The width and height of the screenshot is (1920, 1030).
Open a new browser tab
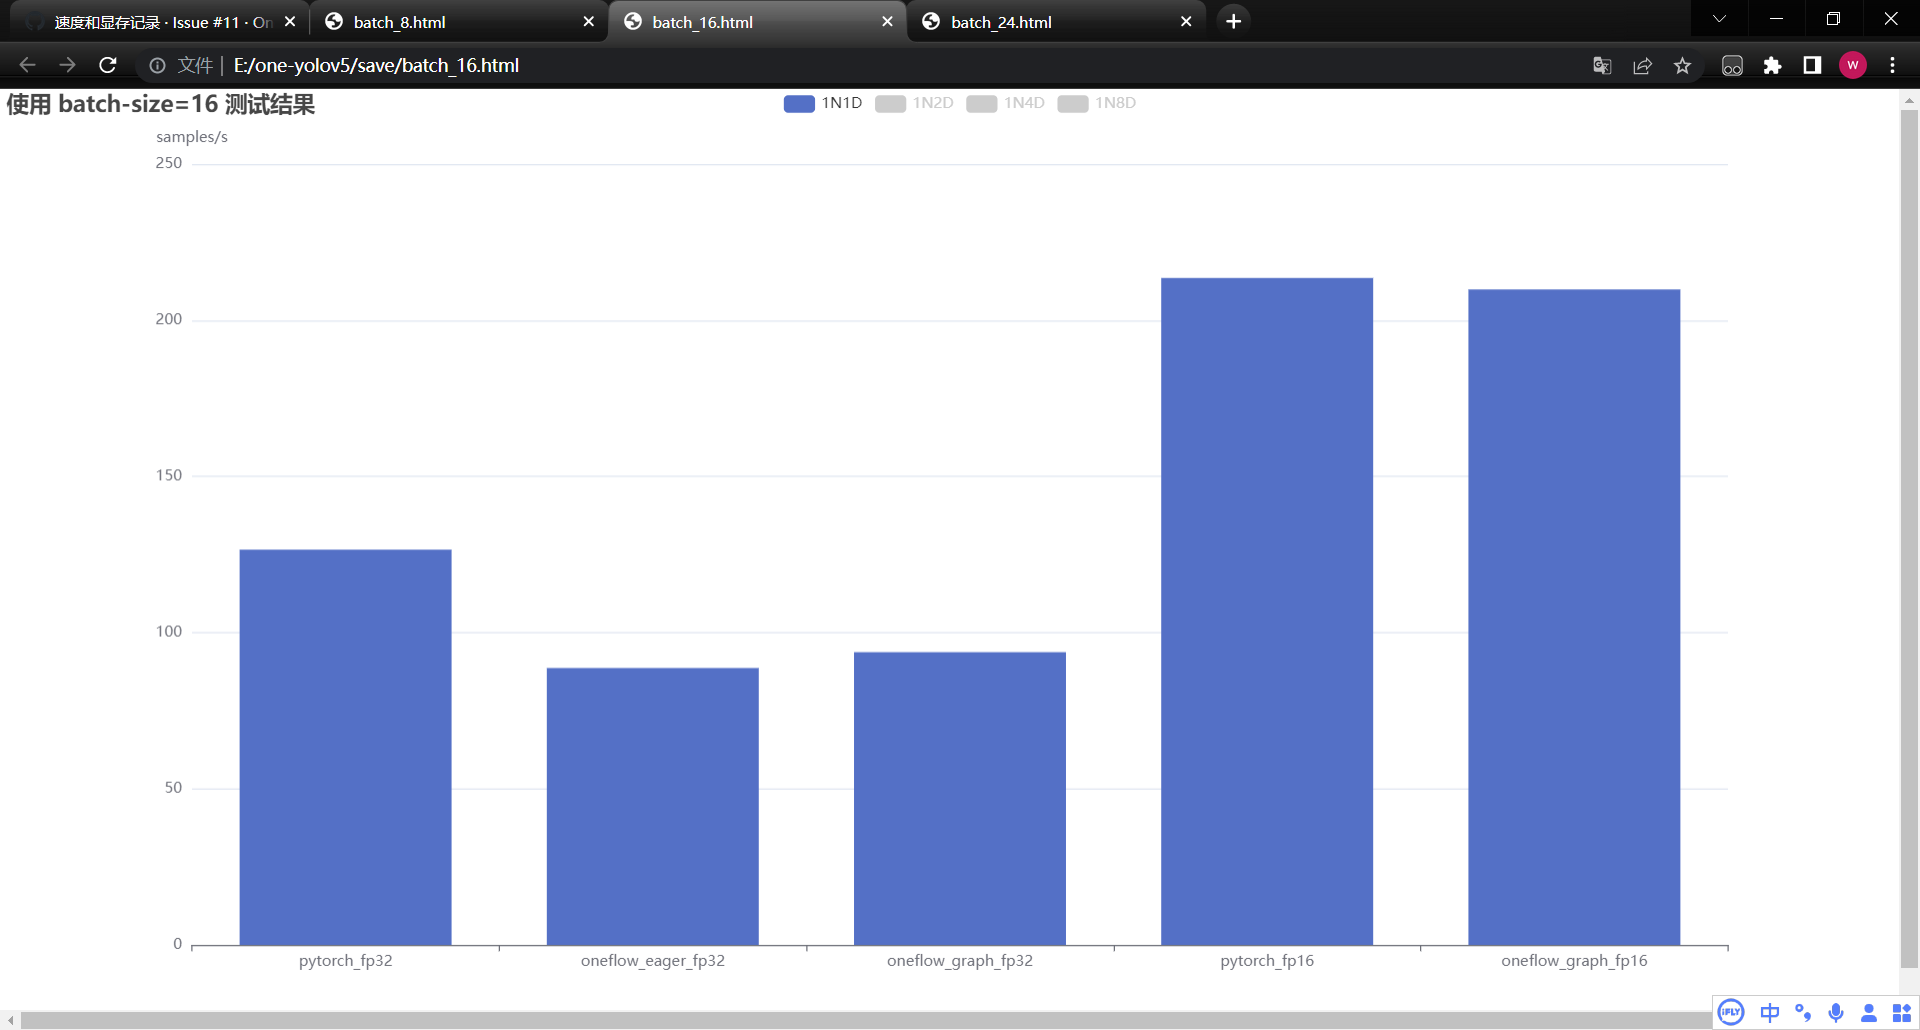1233,20
